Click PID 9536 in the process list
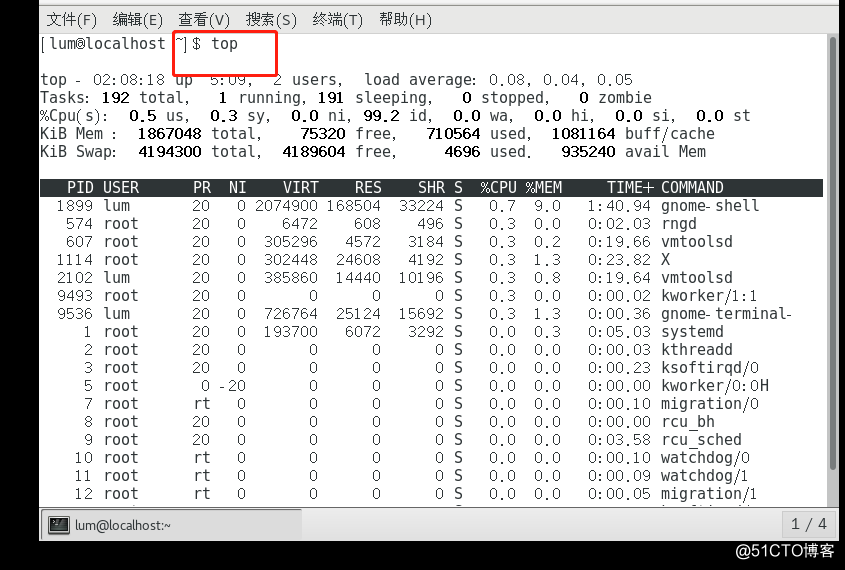The width and height of the screenshot is (845, 570). pos(75,314)
